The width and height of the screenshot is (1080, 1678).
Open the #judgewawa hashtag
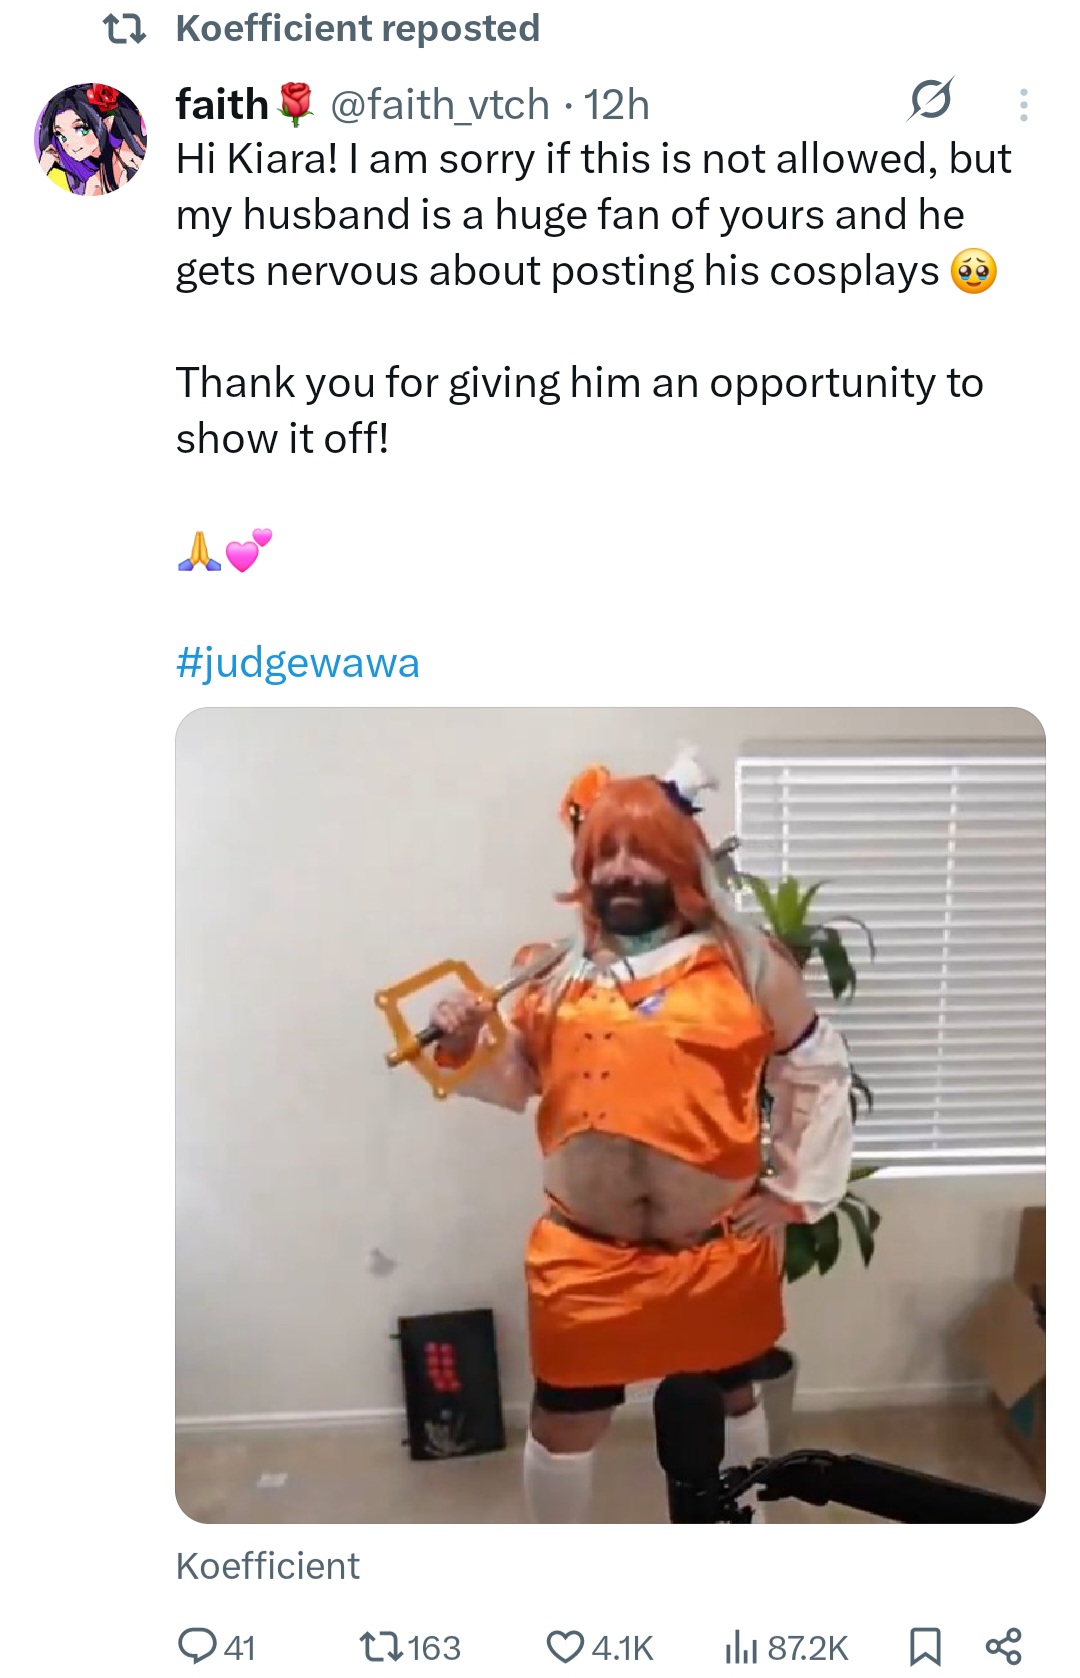[x=298, y=663]
